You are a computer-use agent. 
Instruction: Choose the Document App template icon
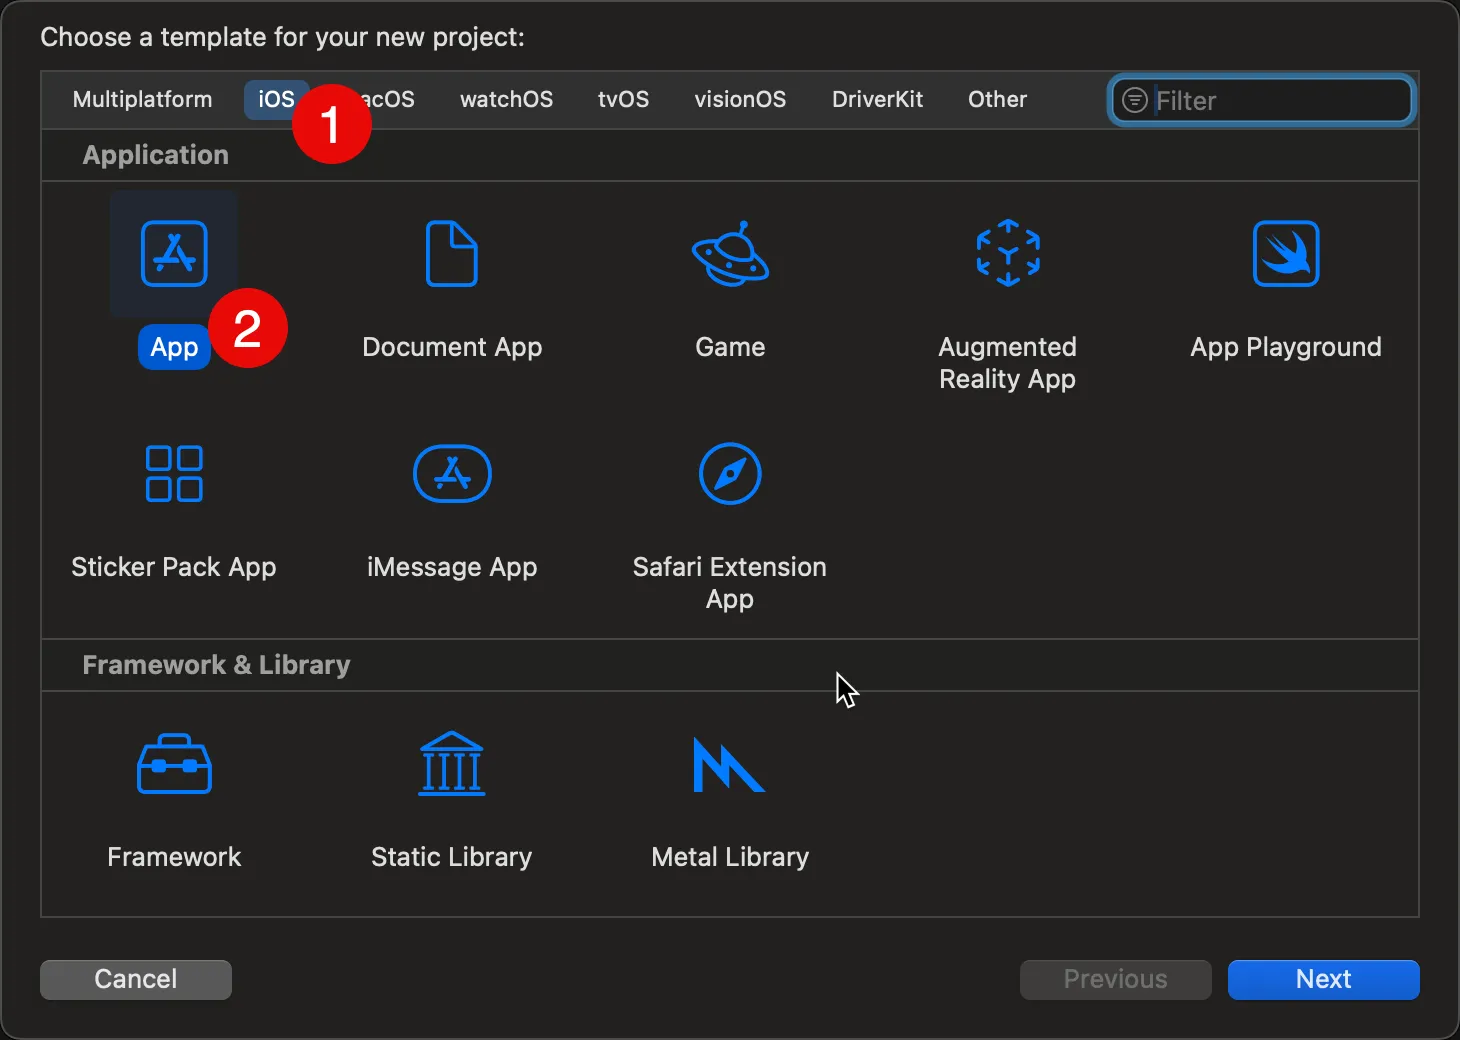(x=451, y=254)
